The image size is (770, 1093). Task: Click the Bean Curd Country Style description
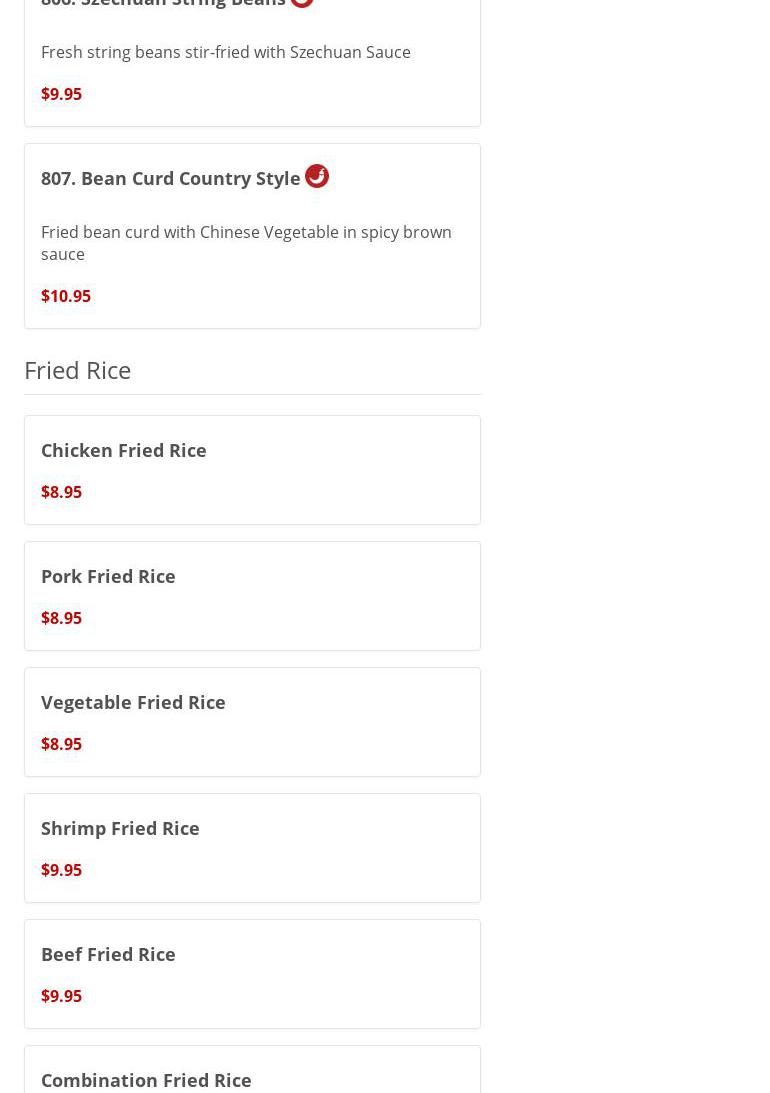tap(246, 243)
